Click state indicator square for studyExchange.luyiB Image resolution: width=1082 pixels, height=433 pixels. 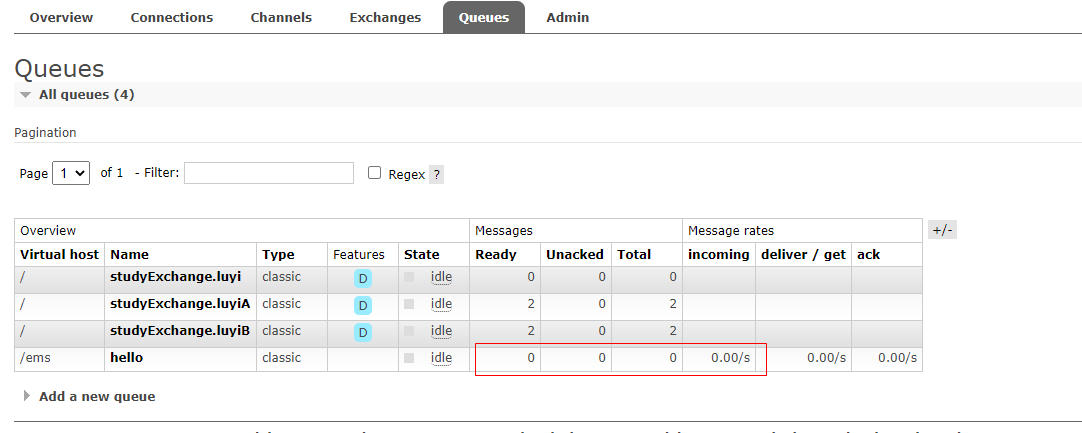[409, 331]
